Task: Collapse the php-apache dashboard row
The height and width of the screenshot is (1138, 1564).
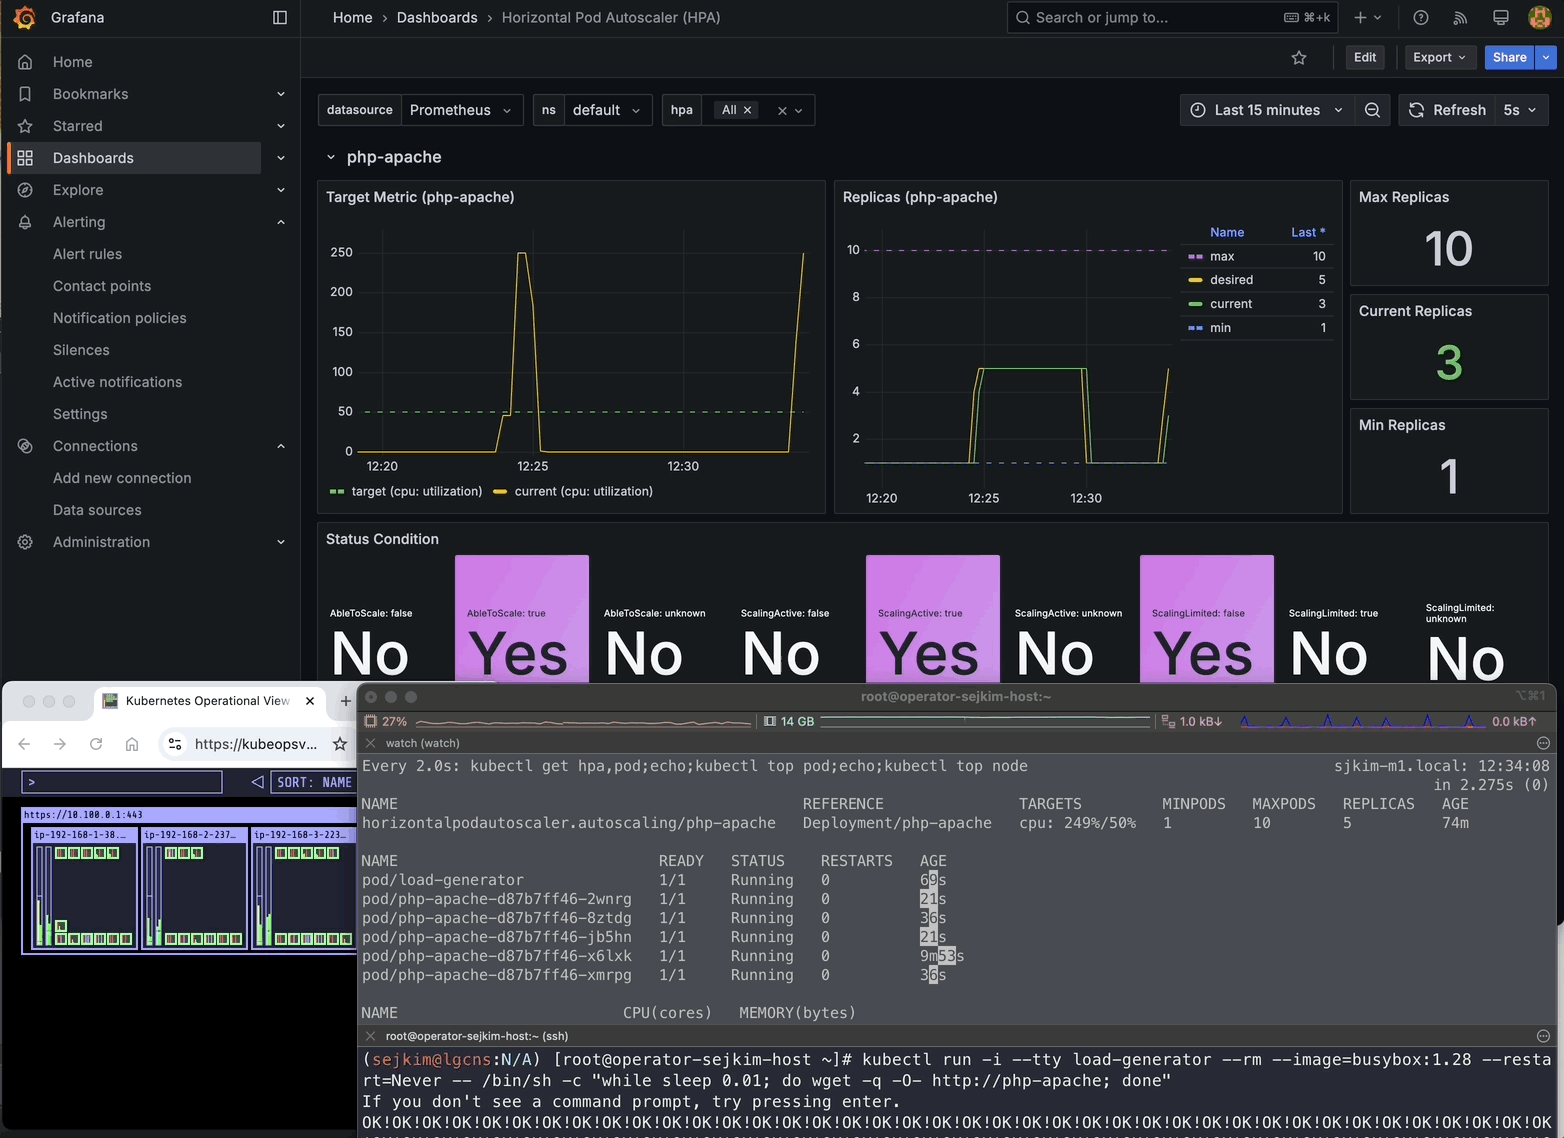Action: coord(331,157)
